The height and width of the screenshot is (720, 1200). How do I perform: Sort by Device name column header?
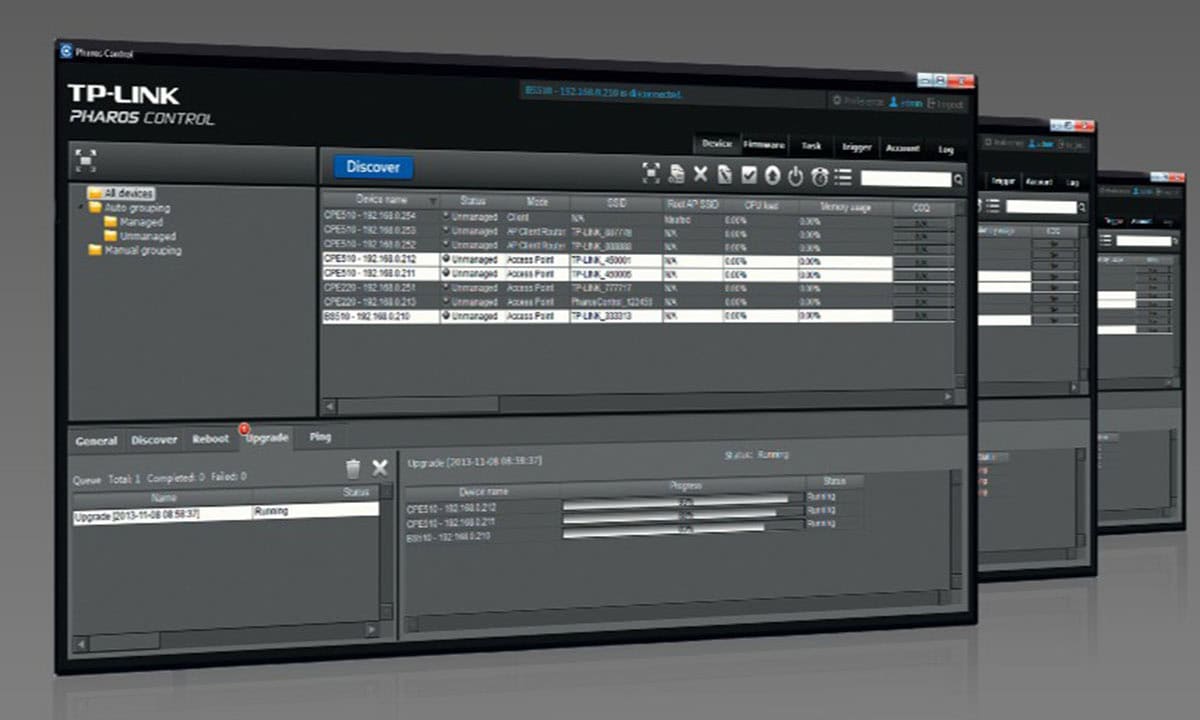(381, 200)
